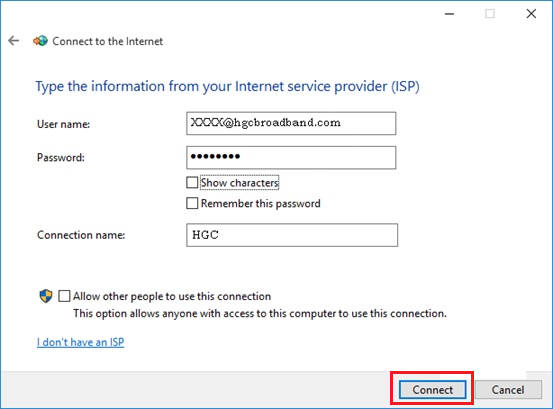The image size is (553, 409).
Task: Click into the Password field
Action: 291,158
